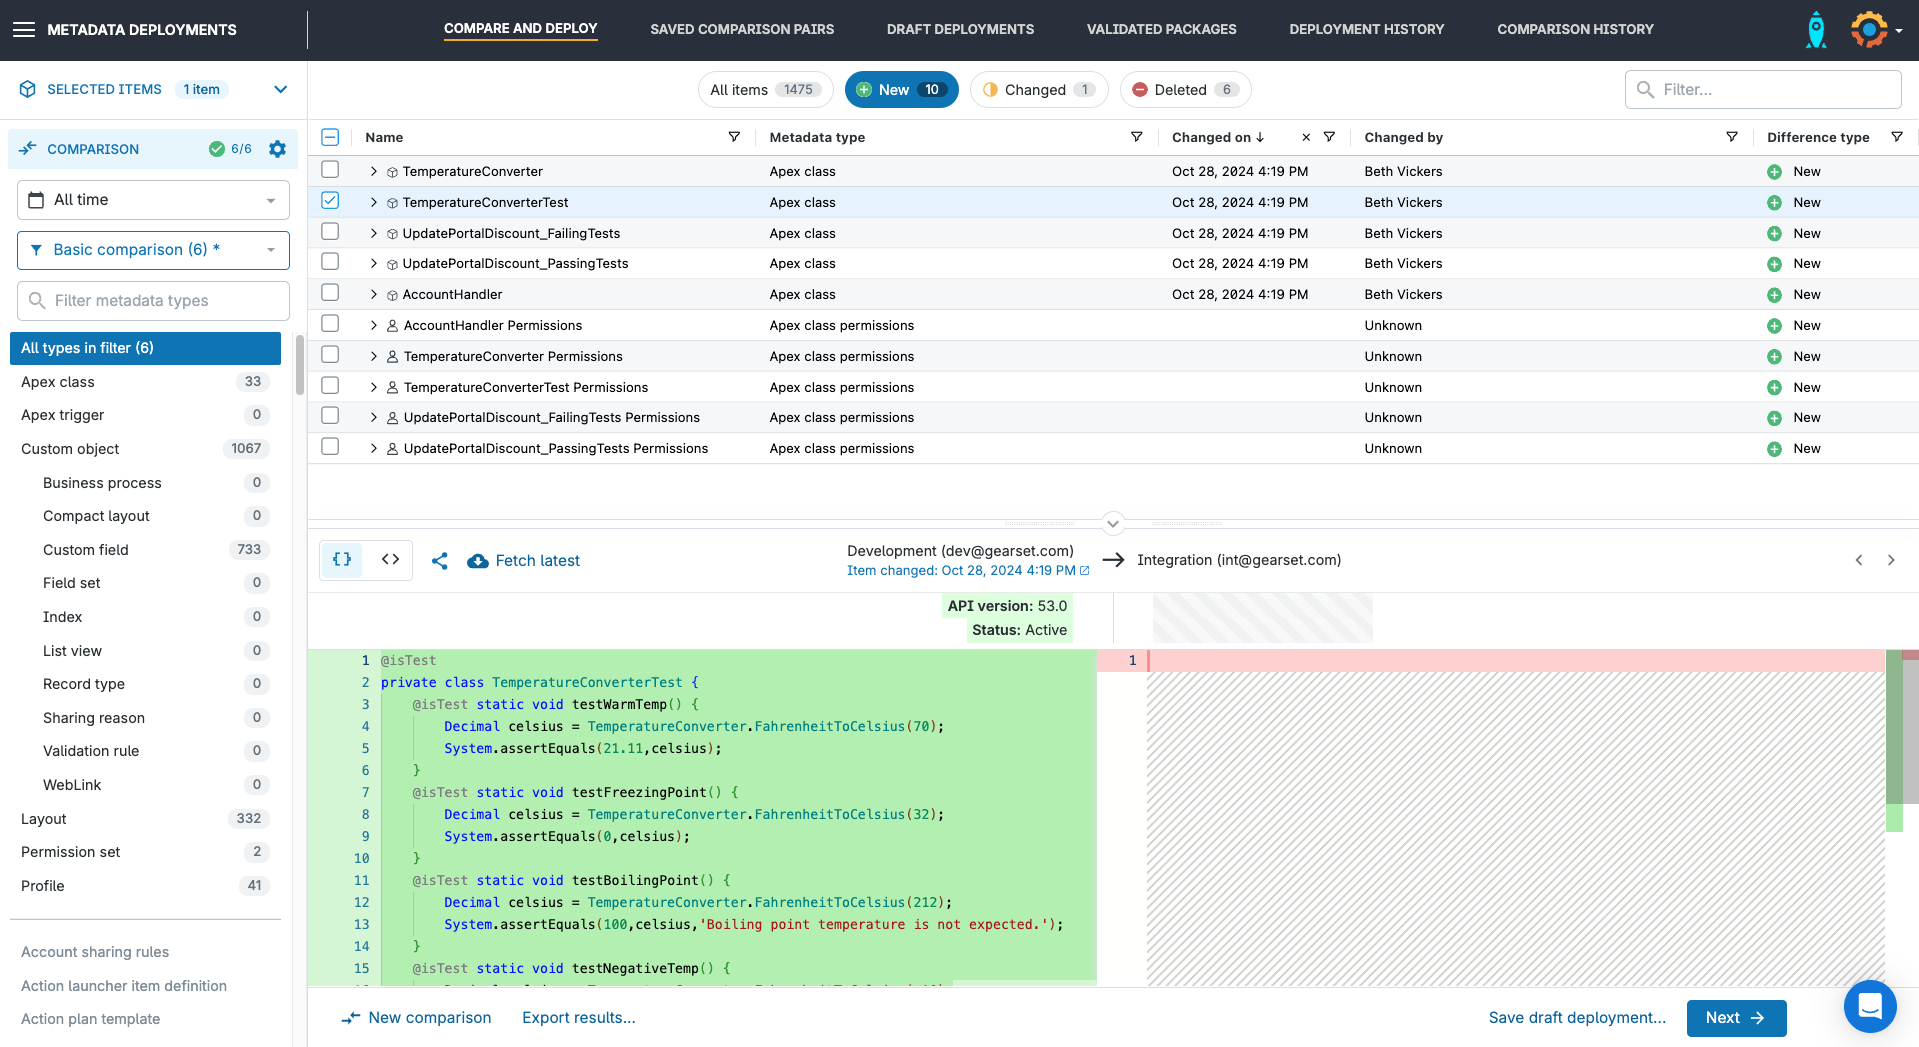1919x1047 pixels.
Task: Open the All time date dropdown
Action: [153, 200]
